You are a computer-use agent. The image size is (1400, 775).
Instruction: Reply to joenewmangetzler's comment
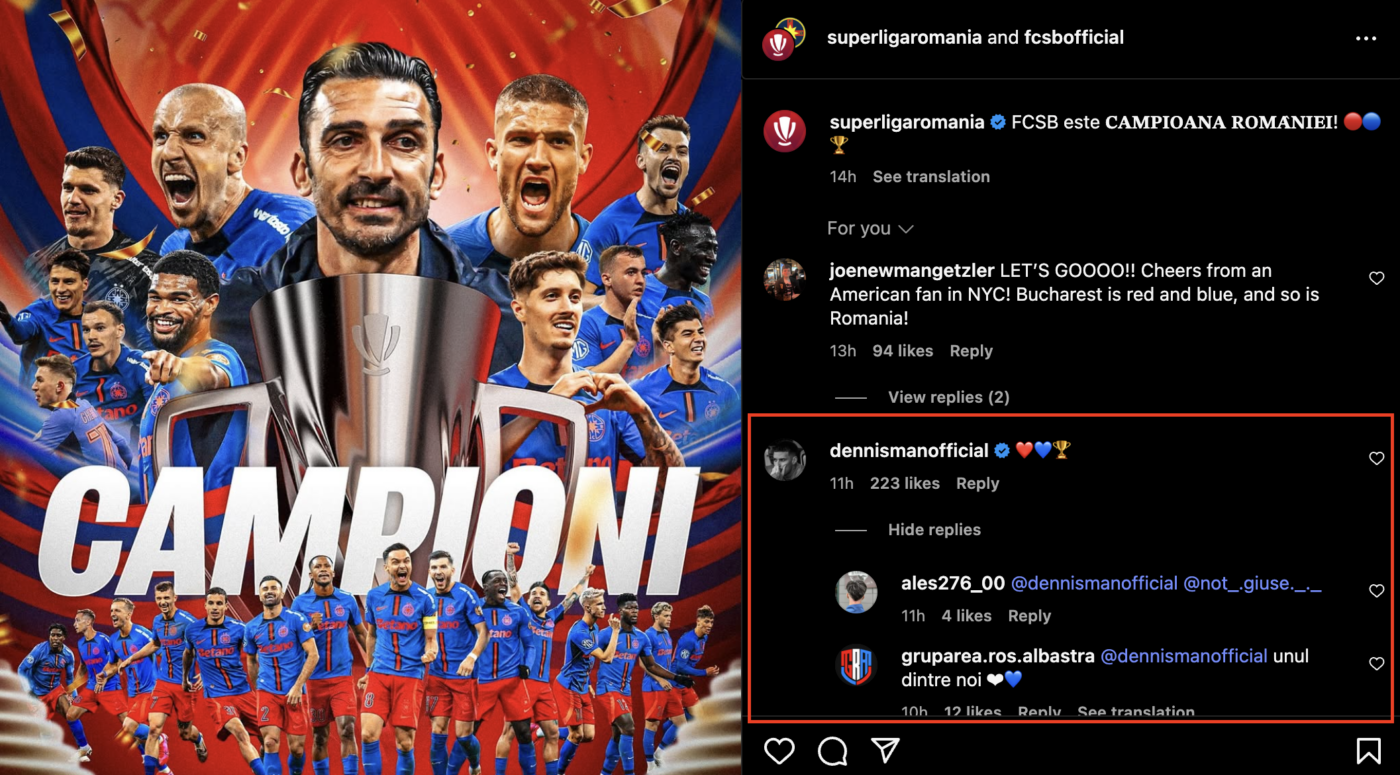click(971, 351)
